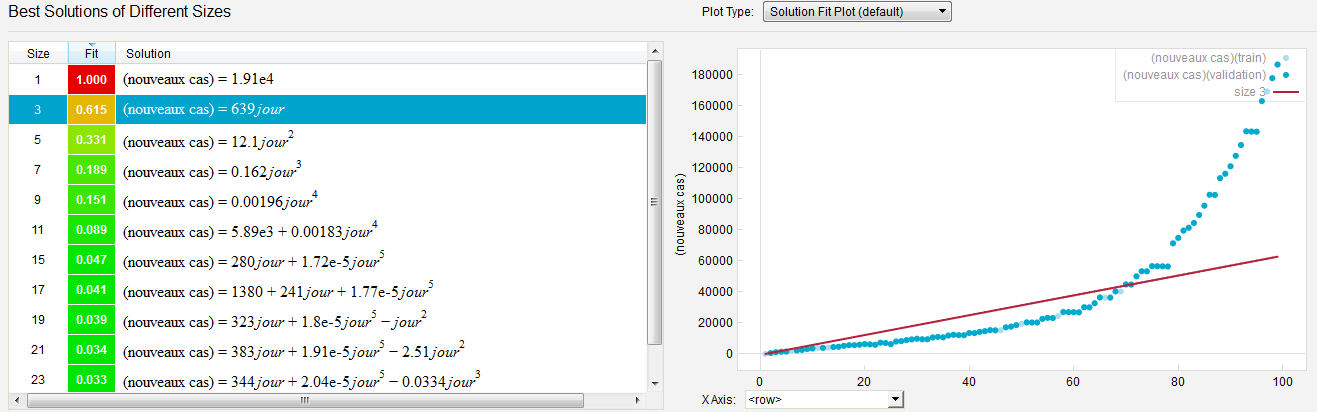The width and height of the screenshot is (1317, 412).
Task: Select the size 1 solution row
Action: 328,79
